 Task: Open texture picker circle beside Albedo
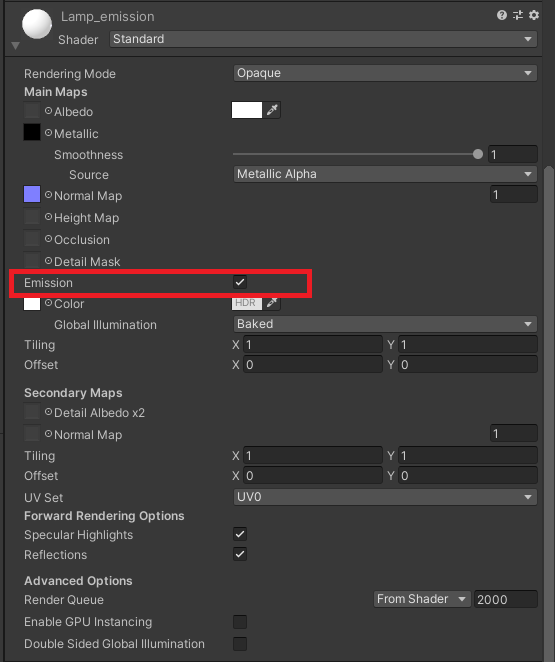click(49, 111)
